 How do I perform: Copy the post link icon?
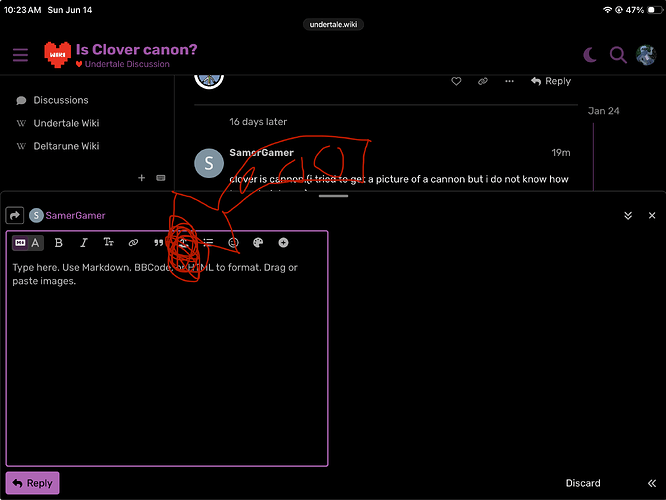[483, 81]
